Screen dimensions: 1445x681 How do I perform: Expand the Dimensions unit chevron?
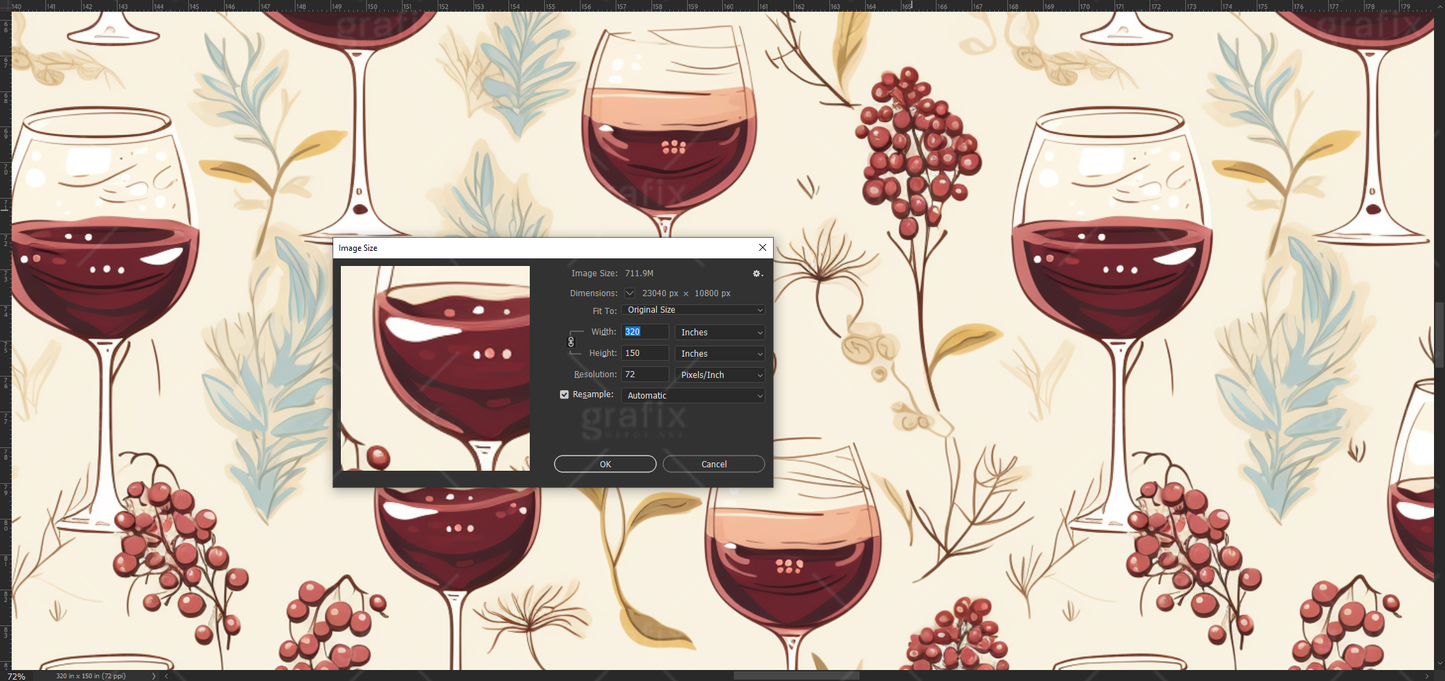coord(630,293)
